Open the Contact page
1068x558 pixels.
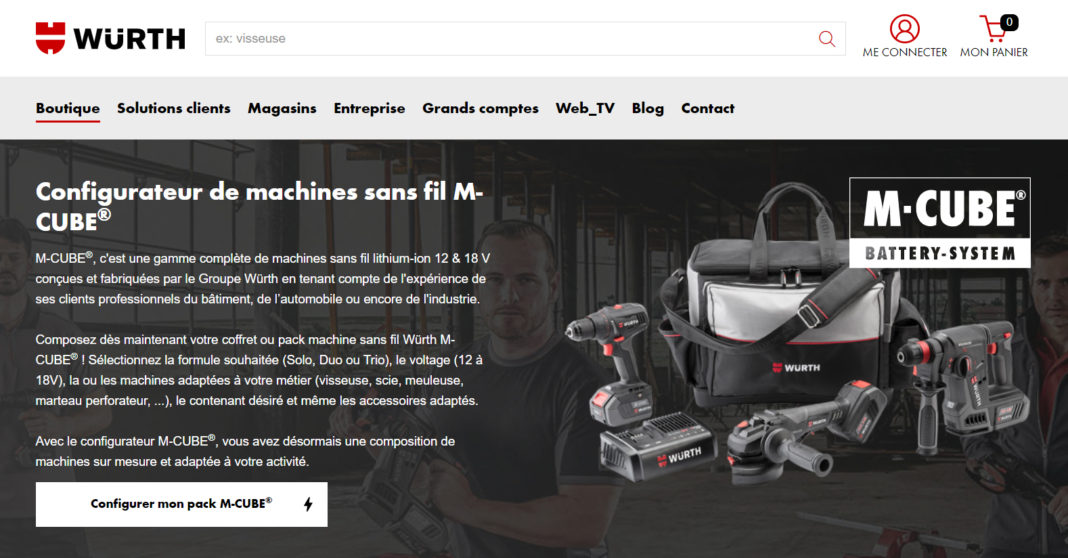(708, 108)
